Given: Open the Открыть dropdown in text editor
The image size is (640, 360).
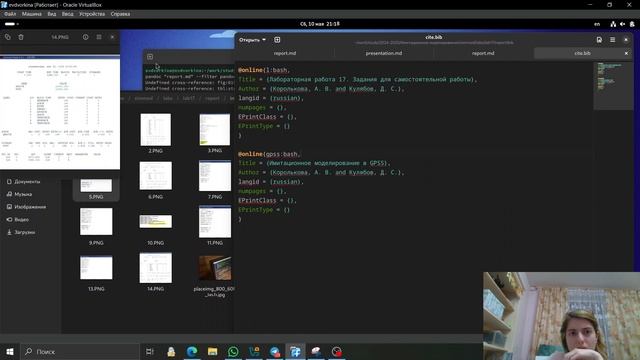Looking at the screenshot, I should coord(252,40).
